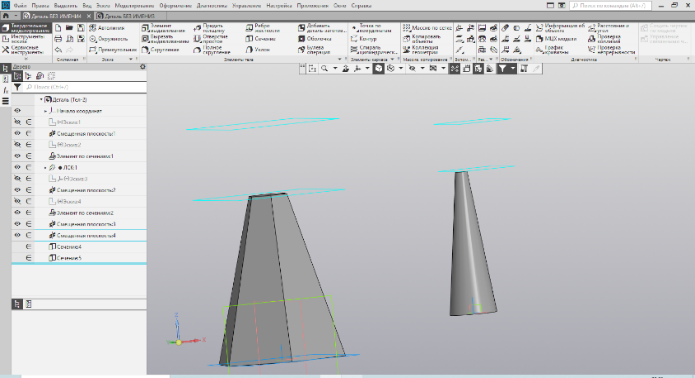Viewport: 695px width, 378px height.
Task: Click the open file folder icon
Action: [70, 28]
